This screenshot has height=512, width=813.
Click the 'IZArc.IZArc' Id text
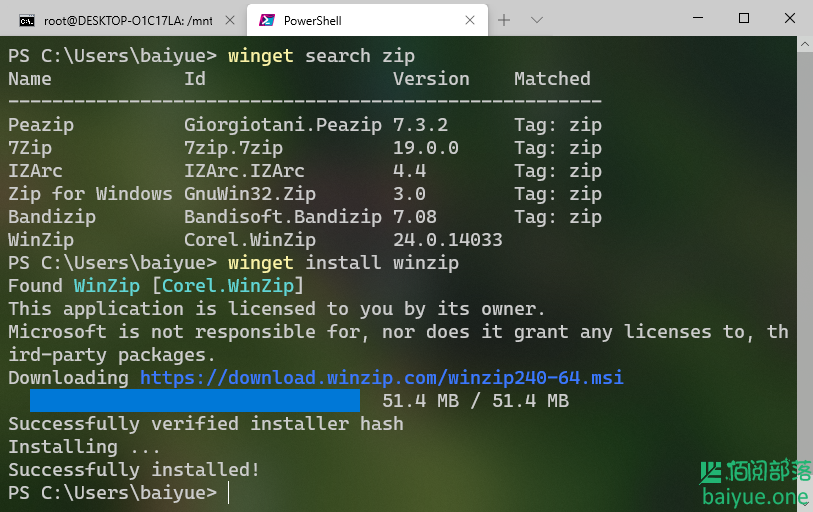(x=244, y=171)
